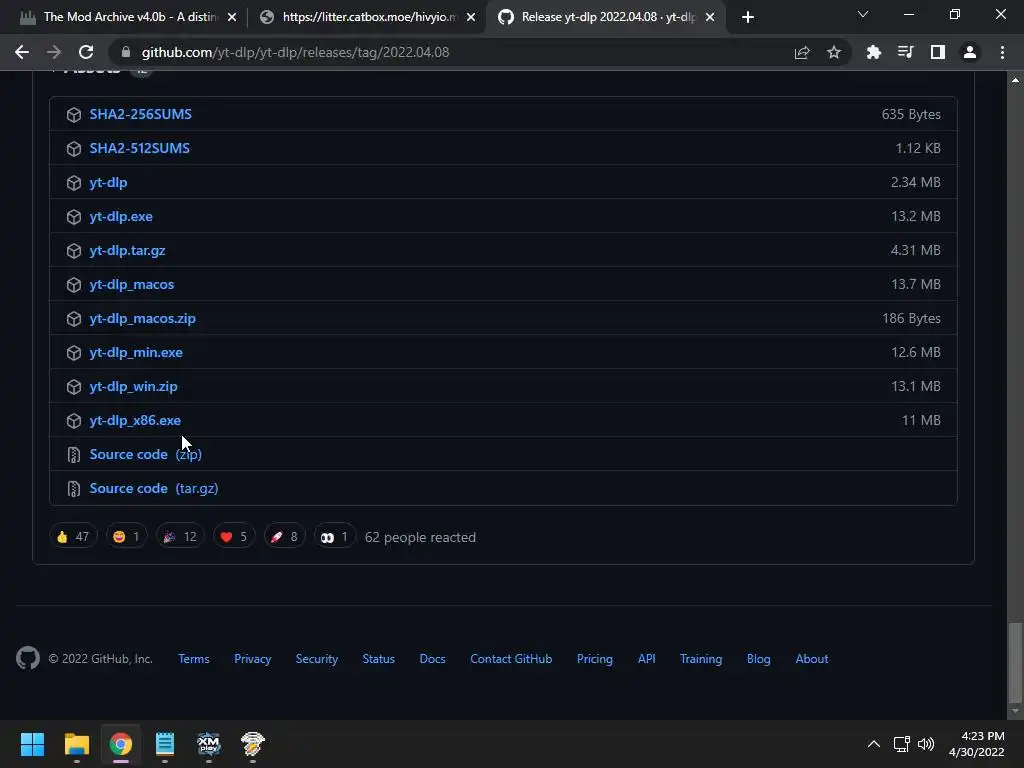Toggle heart reaction with 5
This screenshot has height=768, width=1024.
pos(234,537)
